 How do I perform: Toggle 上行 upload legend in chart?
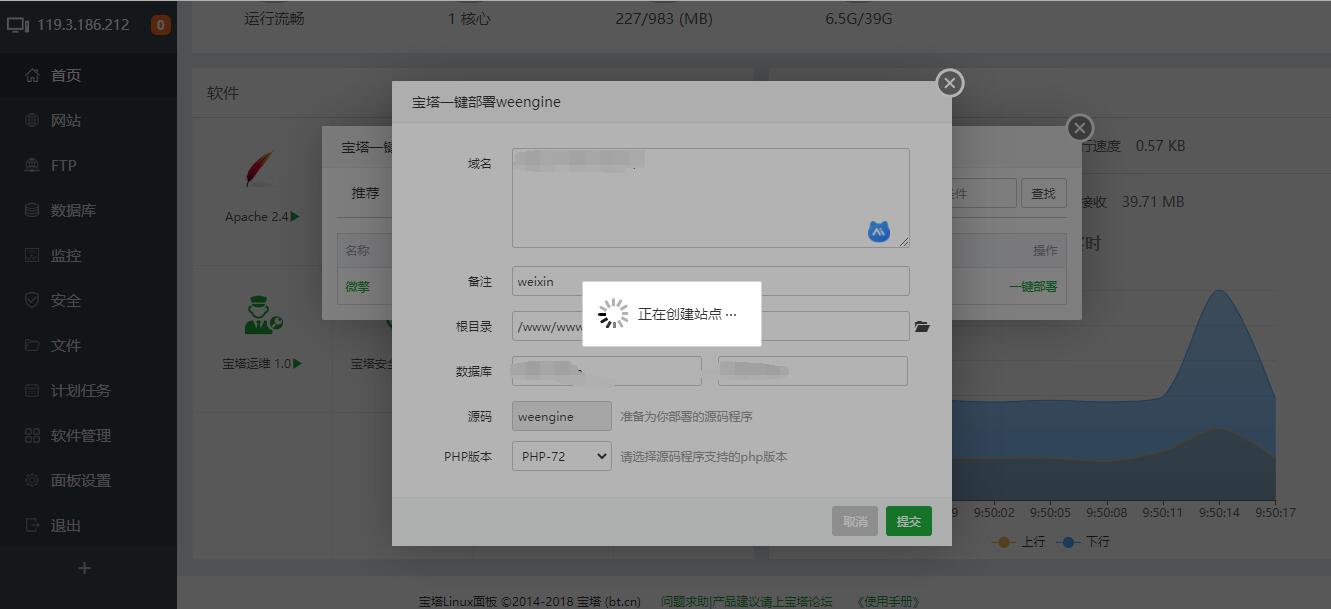[1021, 541]
